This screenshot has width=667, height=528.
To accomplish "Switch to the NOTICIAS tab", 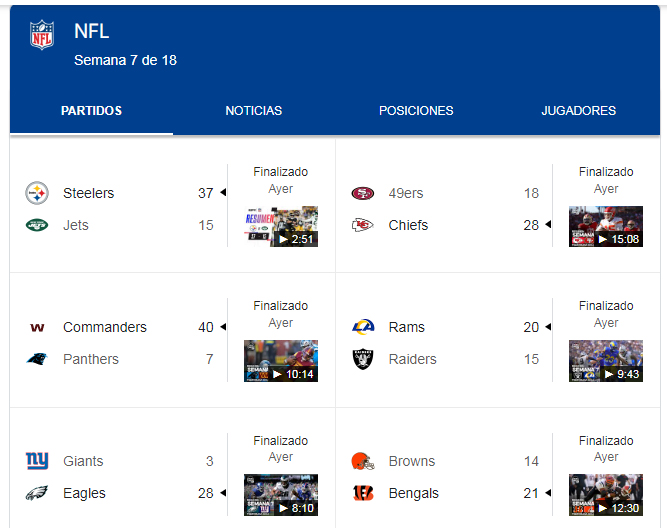I will point(254,111).
